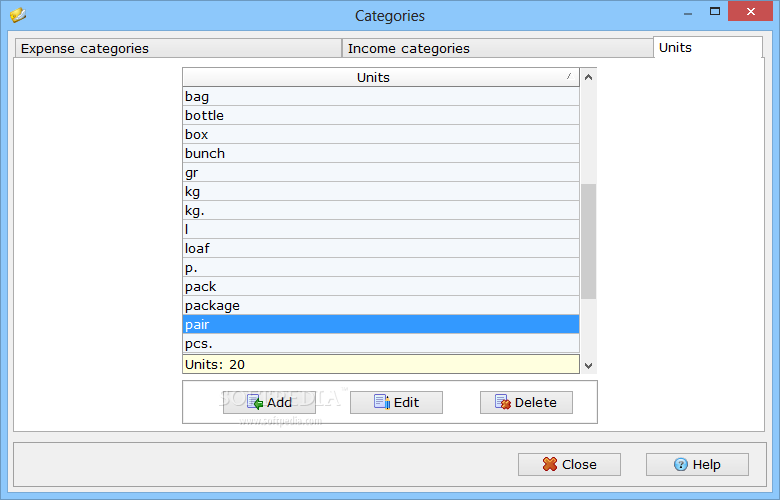Sort list by the Units column header
This screenshot has width=780, height=500.
[381, 77]
